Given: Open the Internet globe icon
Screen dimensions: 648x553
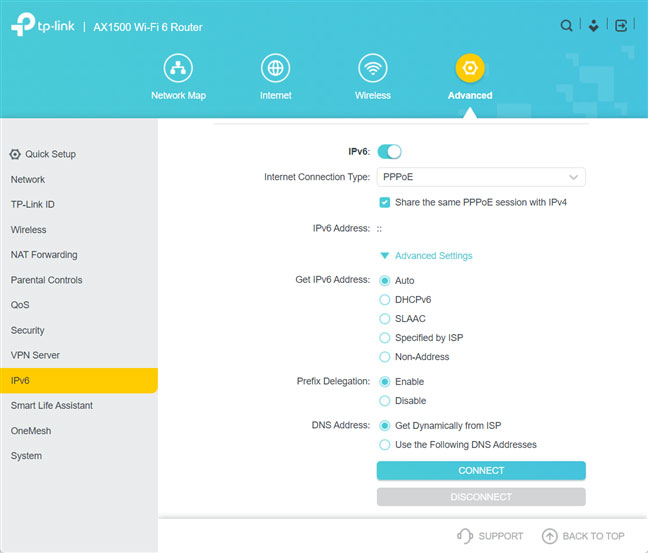Looking at the screenshot, I should 275,68.
